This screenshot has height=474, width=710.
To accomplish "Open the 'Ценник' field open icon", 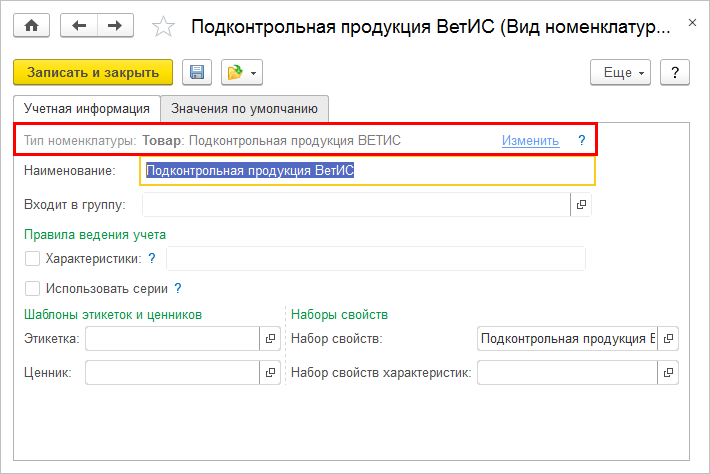I will 270,373.
